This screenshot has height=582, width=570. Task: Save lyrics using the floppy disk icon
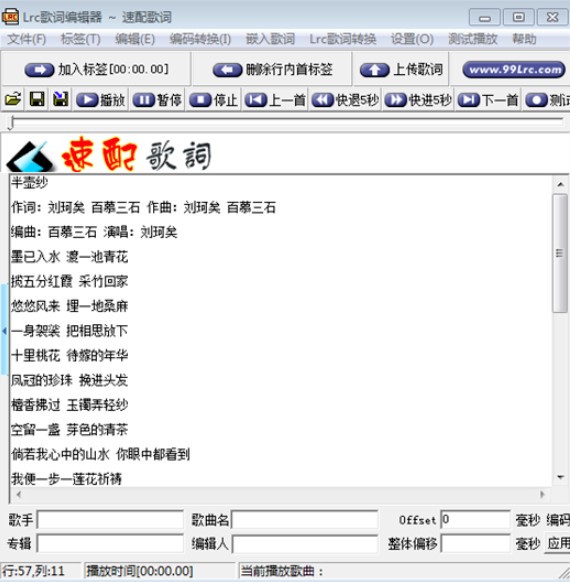(37, 99)
